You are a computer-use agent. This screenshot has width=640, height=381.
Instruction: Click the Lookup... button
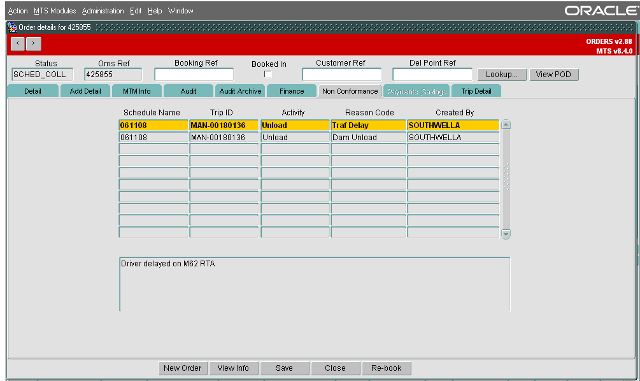[501, 74]
